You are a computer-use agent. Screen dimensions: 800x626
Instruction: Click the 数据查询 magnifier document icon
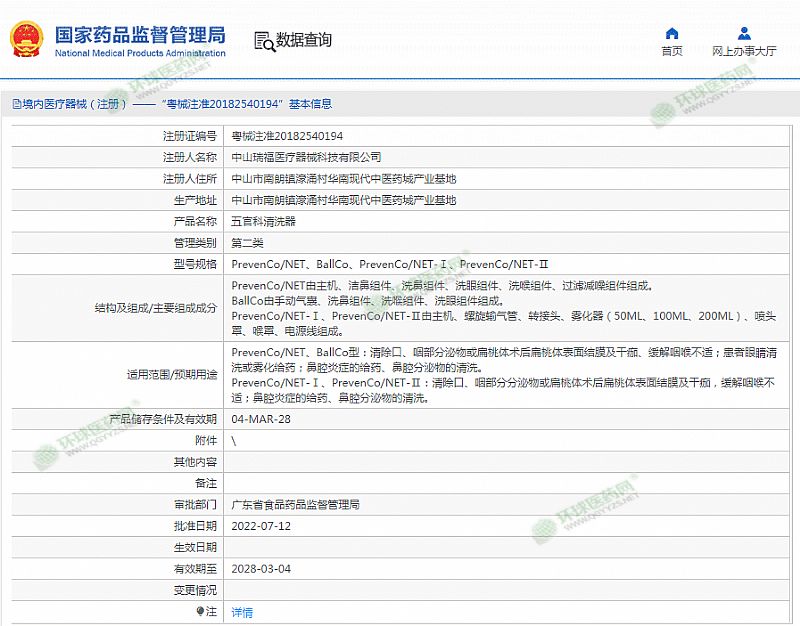[264, 41]
